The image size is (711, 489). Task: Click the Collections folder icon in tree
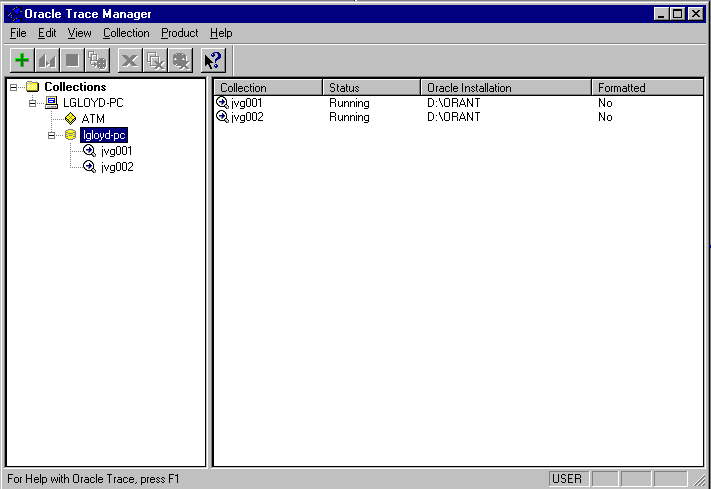click(33, 86)
